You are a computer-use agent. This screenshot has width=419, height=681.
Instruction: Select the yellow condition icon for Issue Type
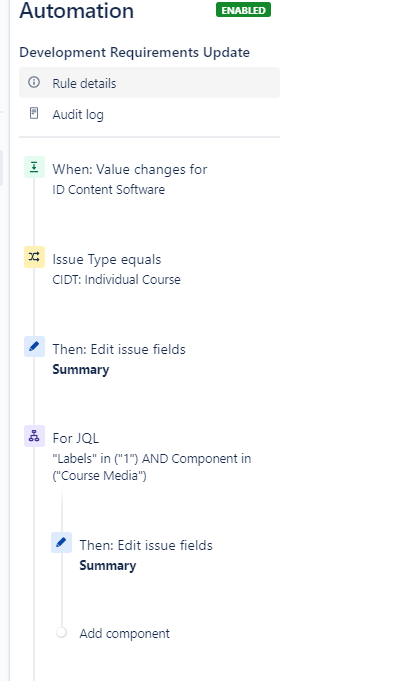(34, 257)
